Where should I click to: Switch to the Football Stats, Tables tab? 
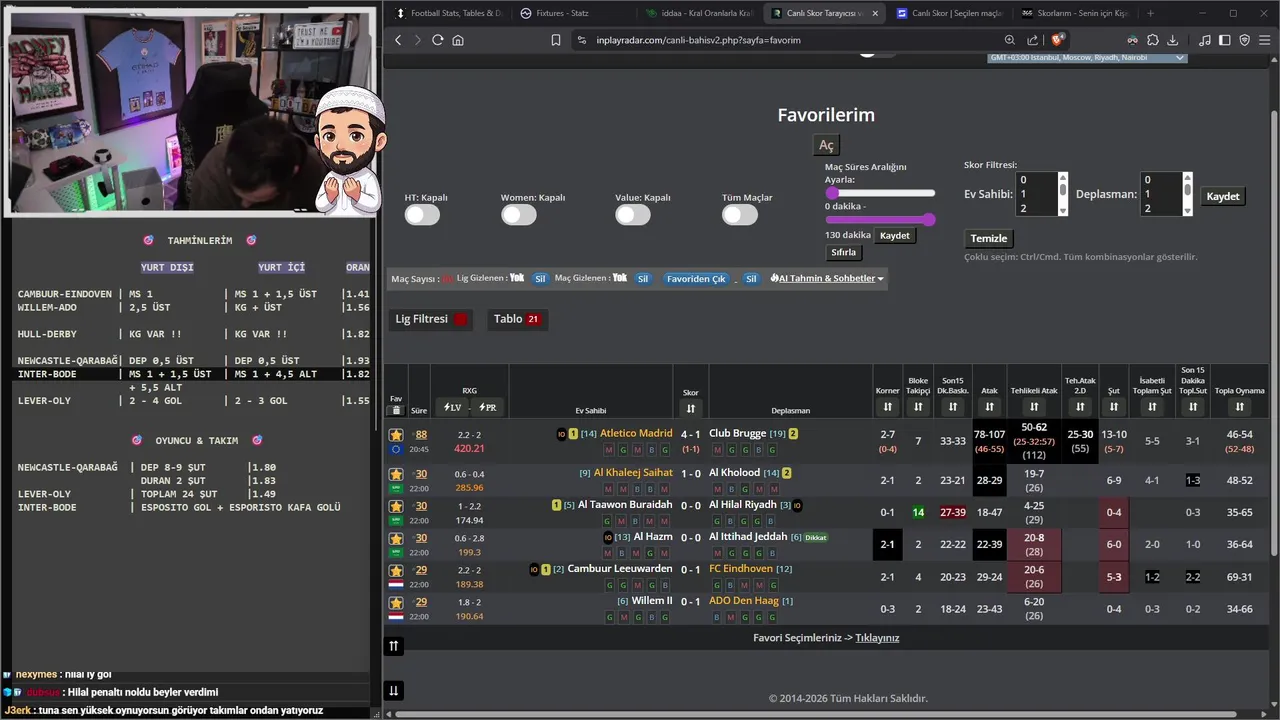449,13
